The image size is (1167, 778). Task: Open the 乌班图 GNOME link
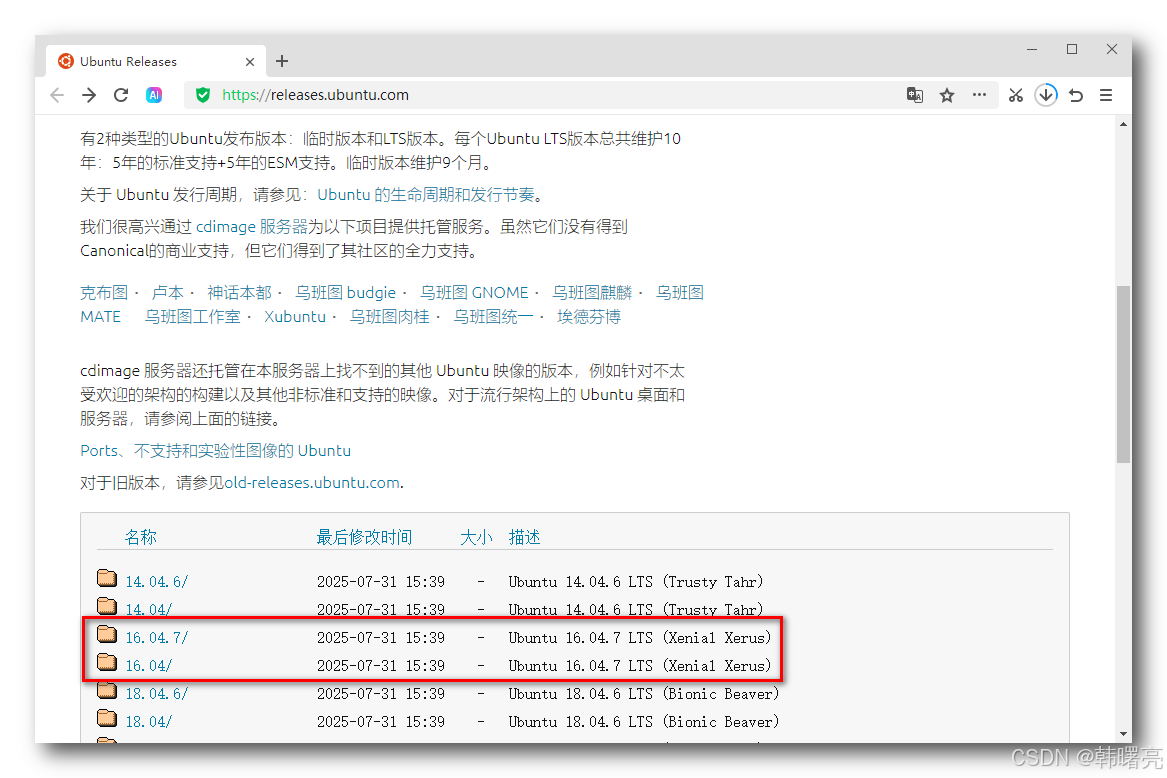coord(474,293)
